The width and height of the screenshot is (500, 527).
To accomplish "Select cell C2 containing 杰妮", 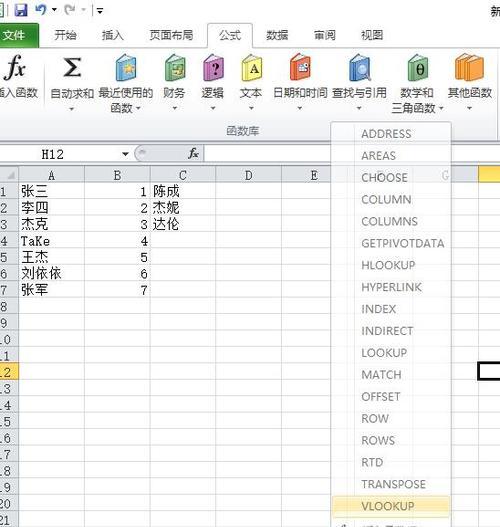I will pyautogui.click(x=183, y=208).
